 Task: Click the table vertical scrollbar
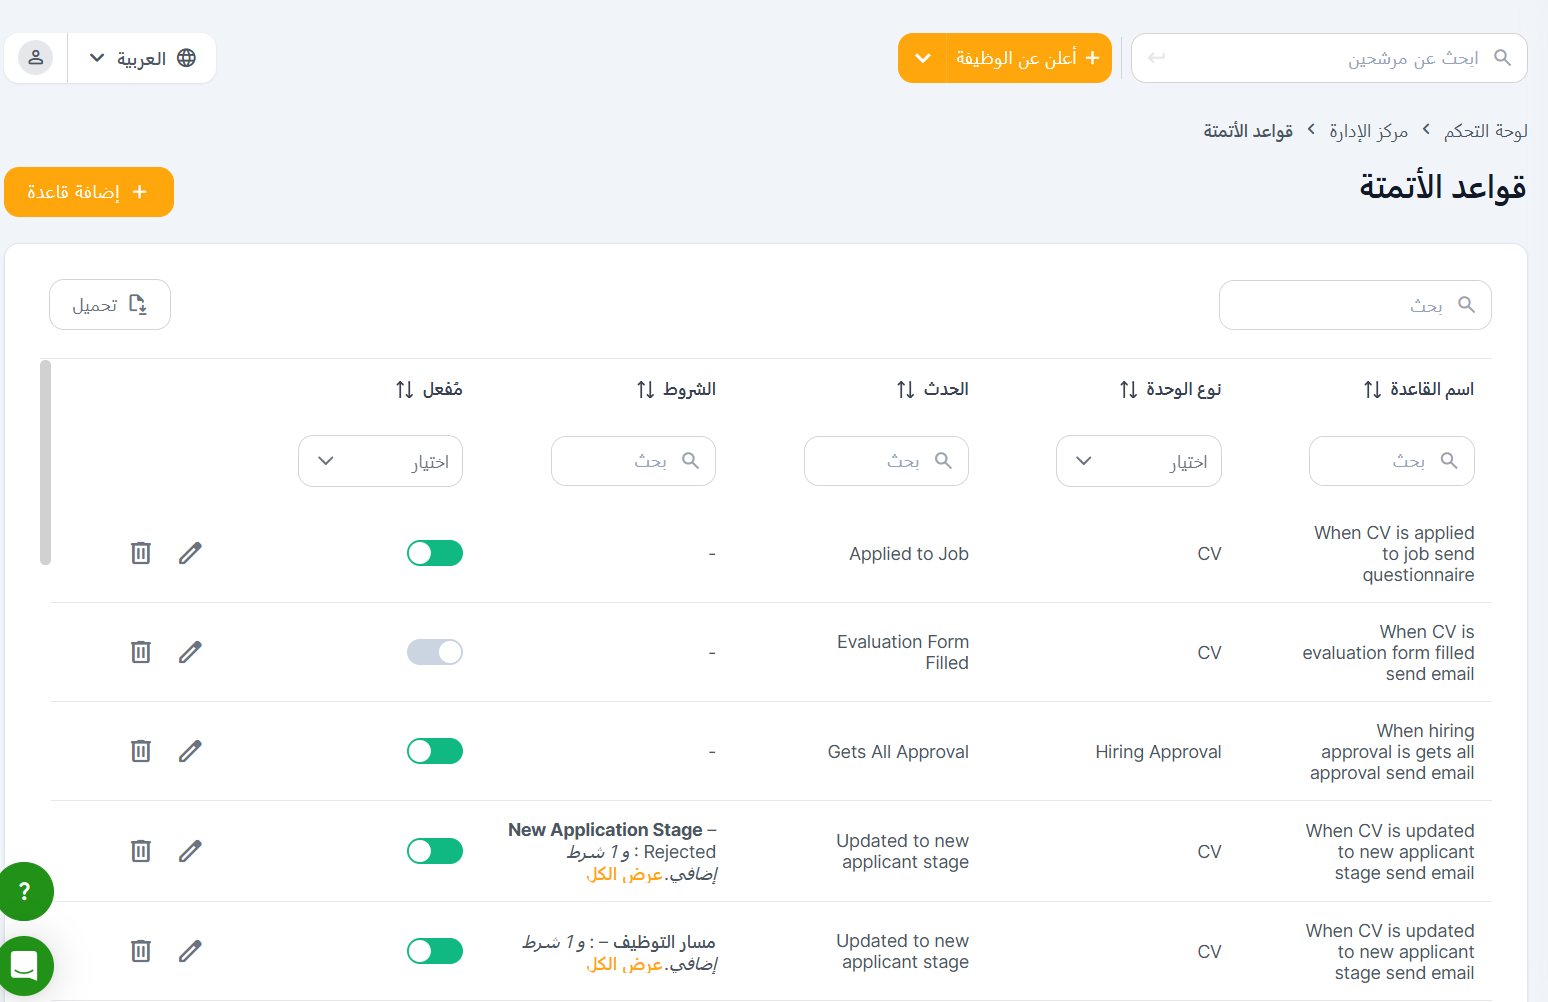pos(45,463)
